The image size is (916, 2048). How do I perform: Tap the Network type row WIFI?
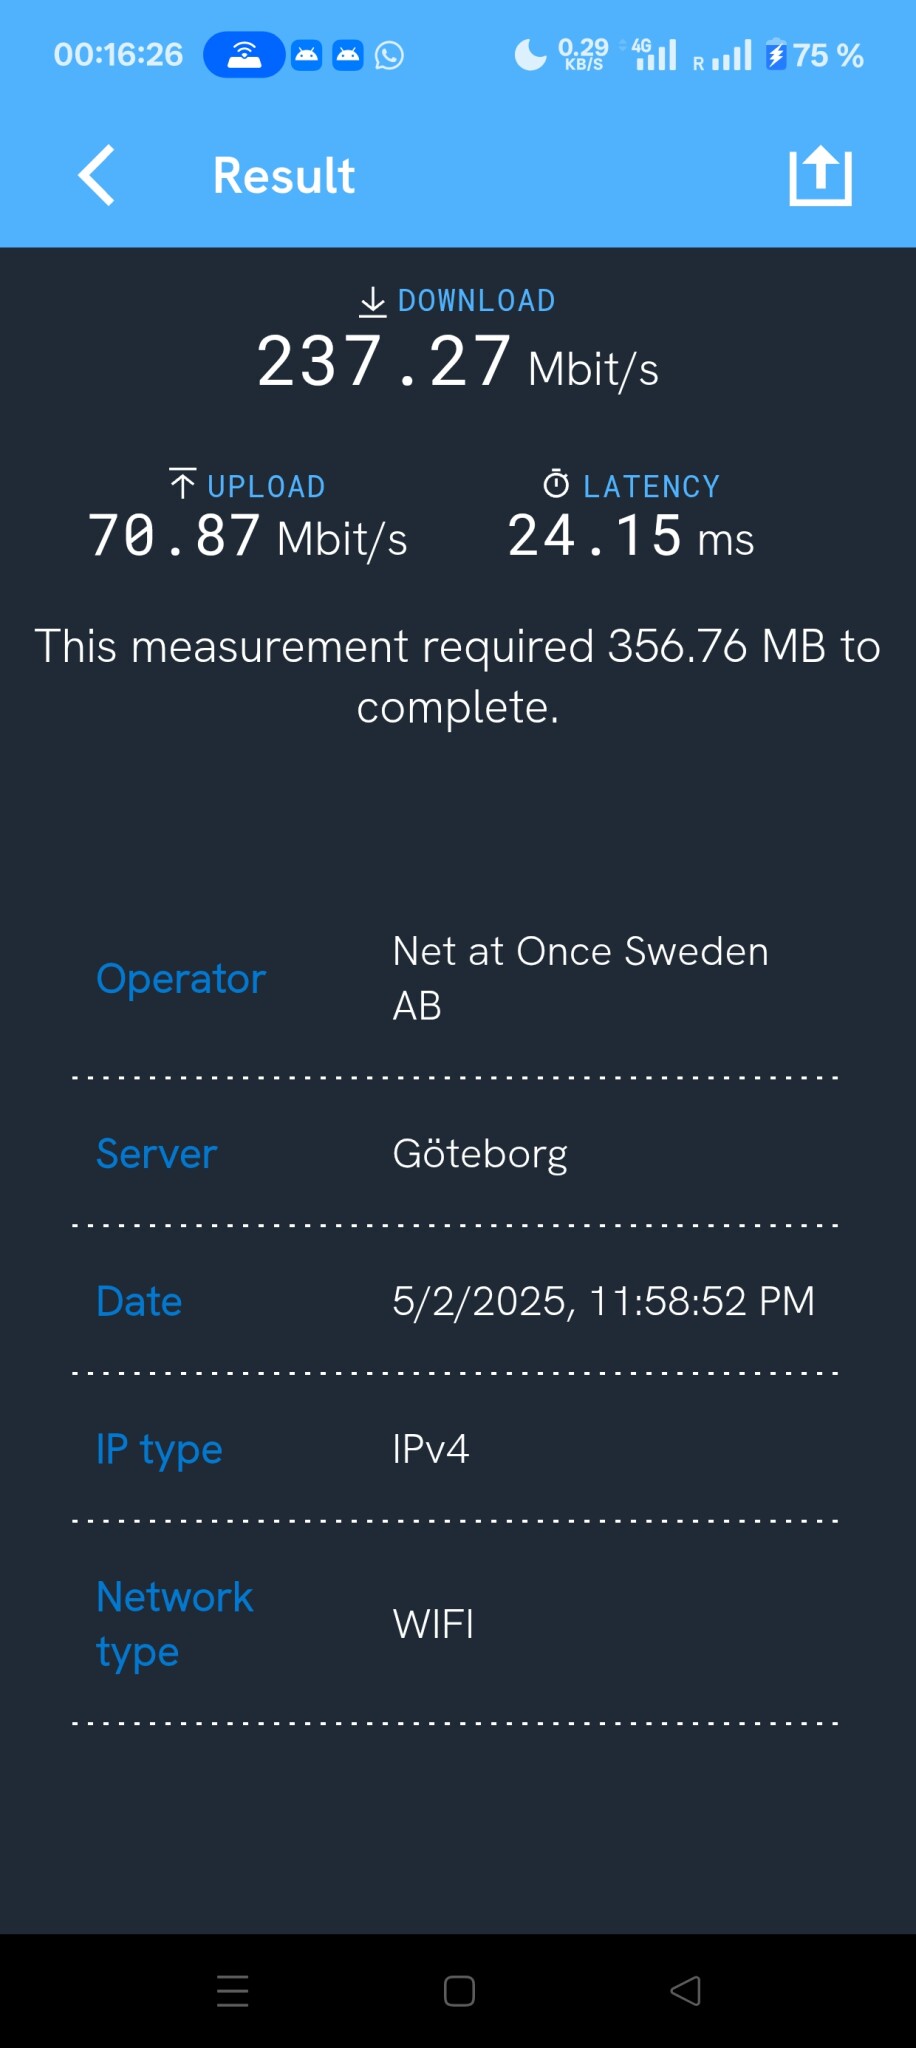[x=457, y=1624]
